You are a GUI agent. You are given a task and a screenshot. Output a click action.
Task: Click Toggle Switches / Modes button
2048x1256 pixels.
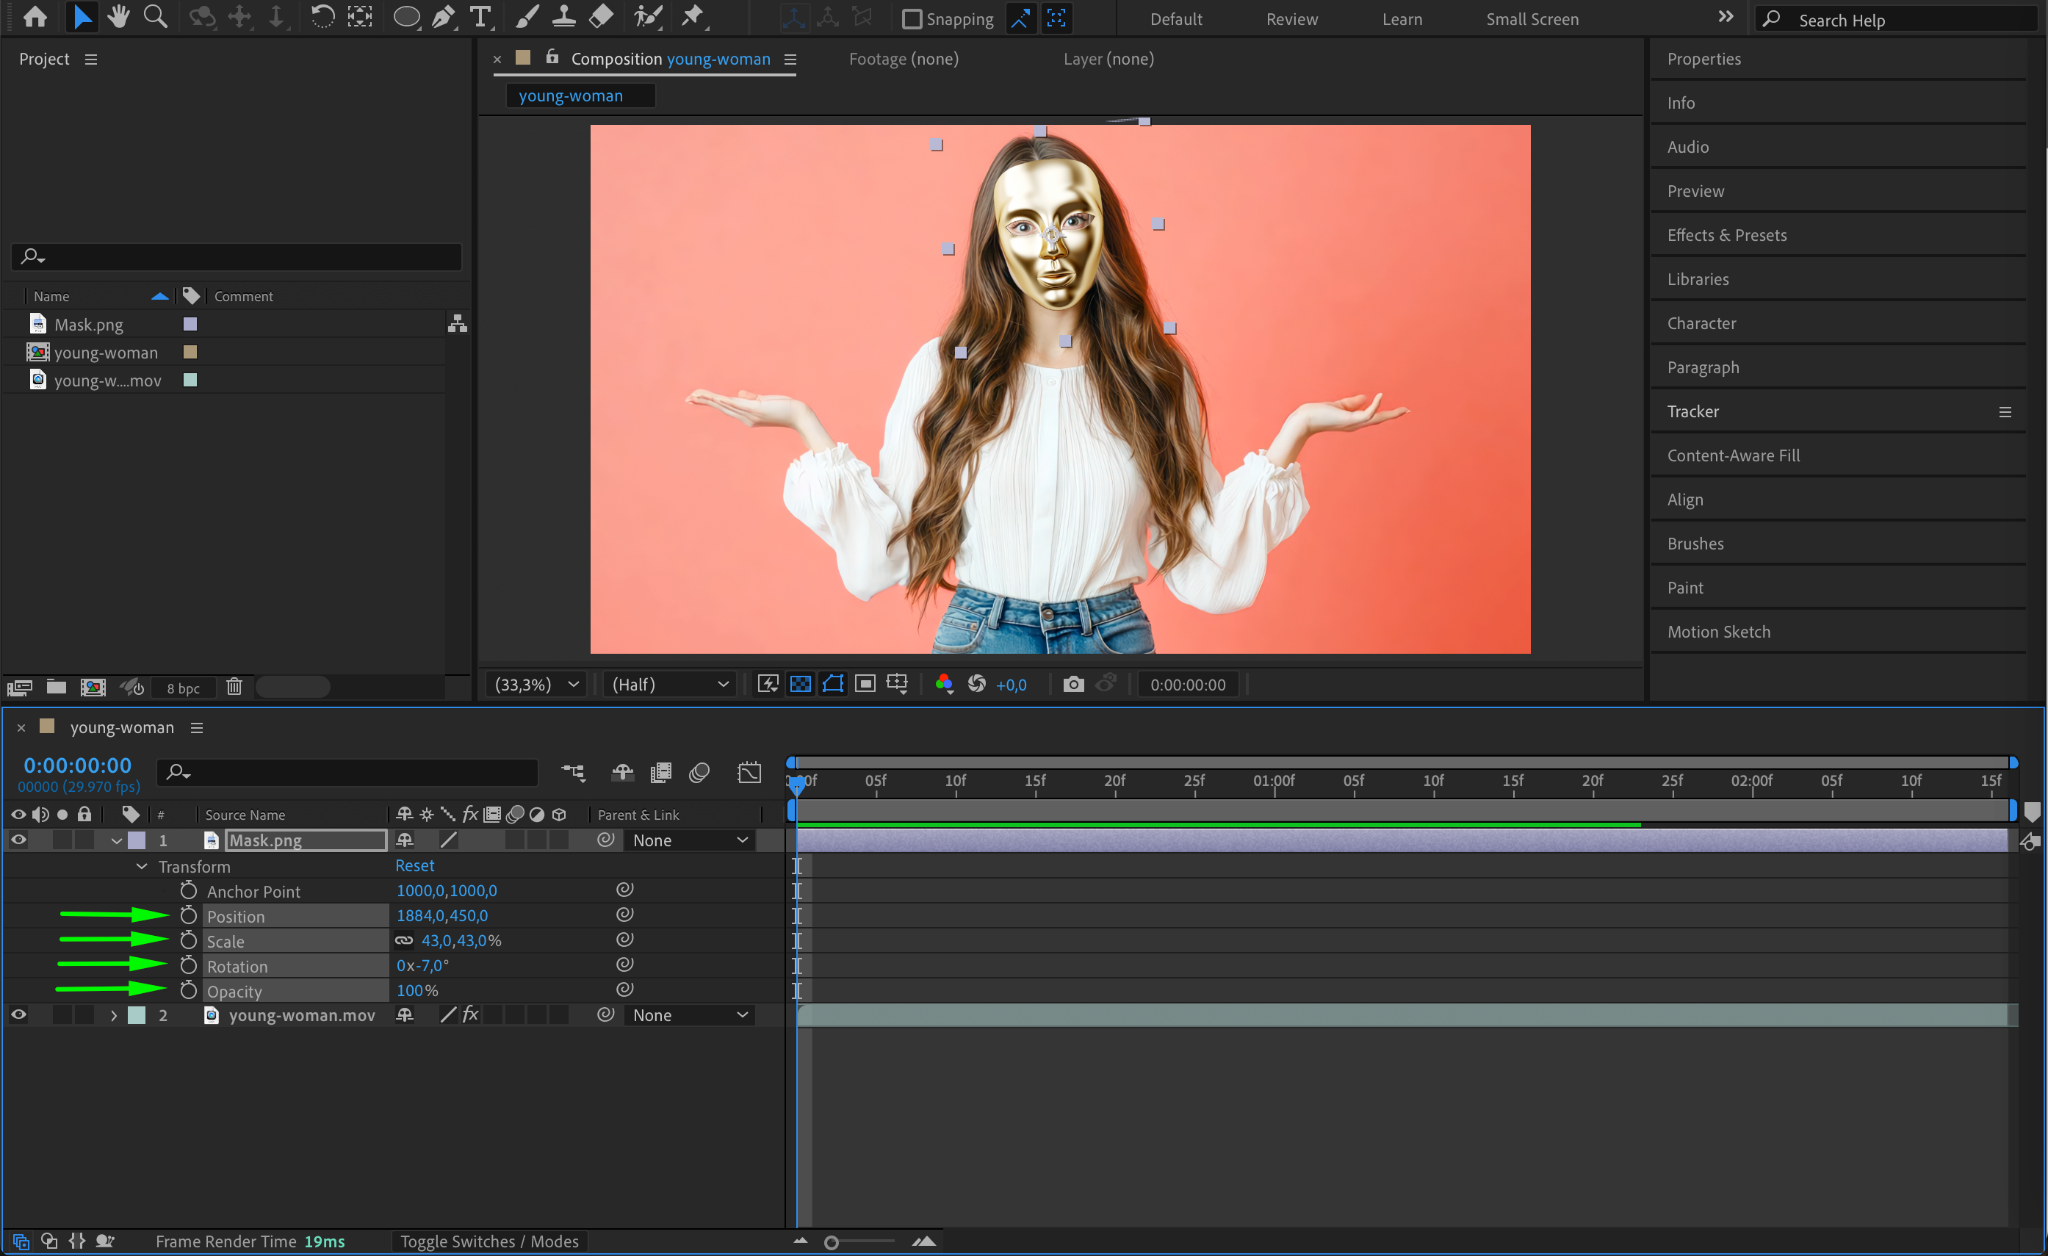489,1241
